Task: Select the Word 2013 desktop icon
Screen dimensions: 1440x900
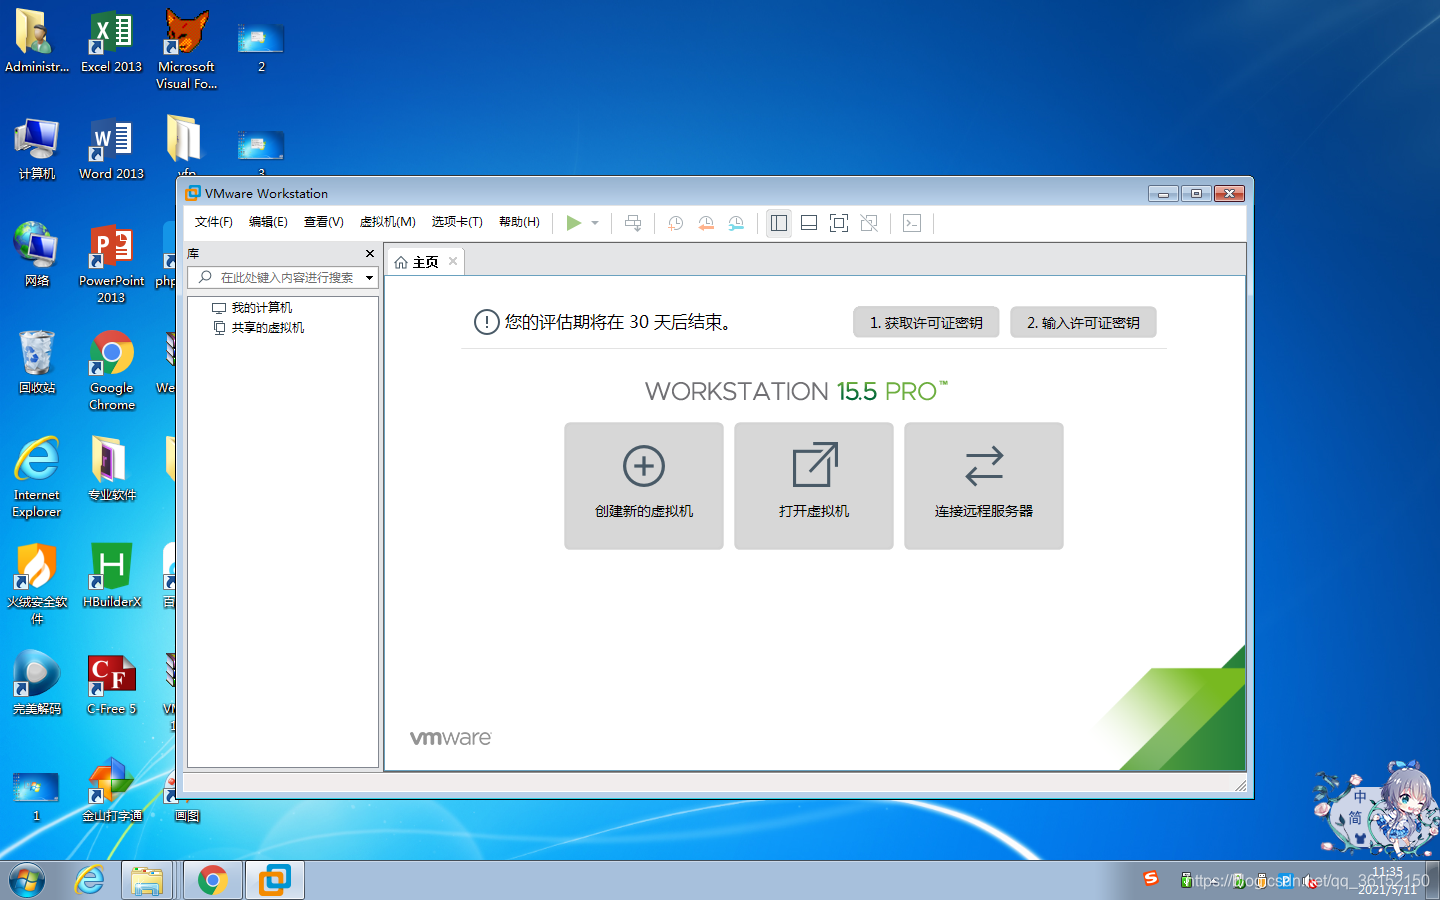Action: coord(111,148)
